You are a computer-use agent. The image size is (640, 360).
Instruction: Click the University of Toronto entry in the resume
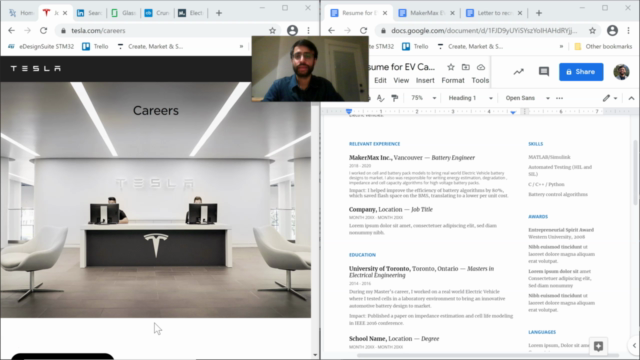coord(421,272)
